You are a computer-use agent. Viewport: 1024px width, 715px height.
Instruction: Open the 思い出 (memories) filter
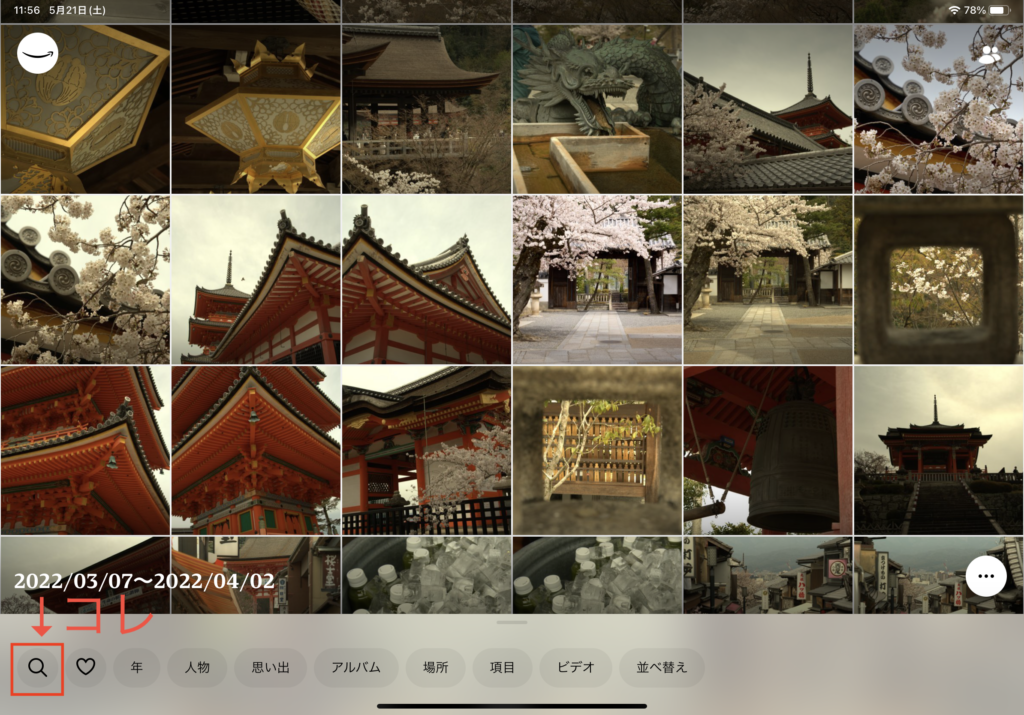click(270, 667)
